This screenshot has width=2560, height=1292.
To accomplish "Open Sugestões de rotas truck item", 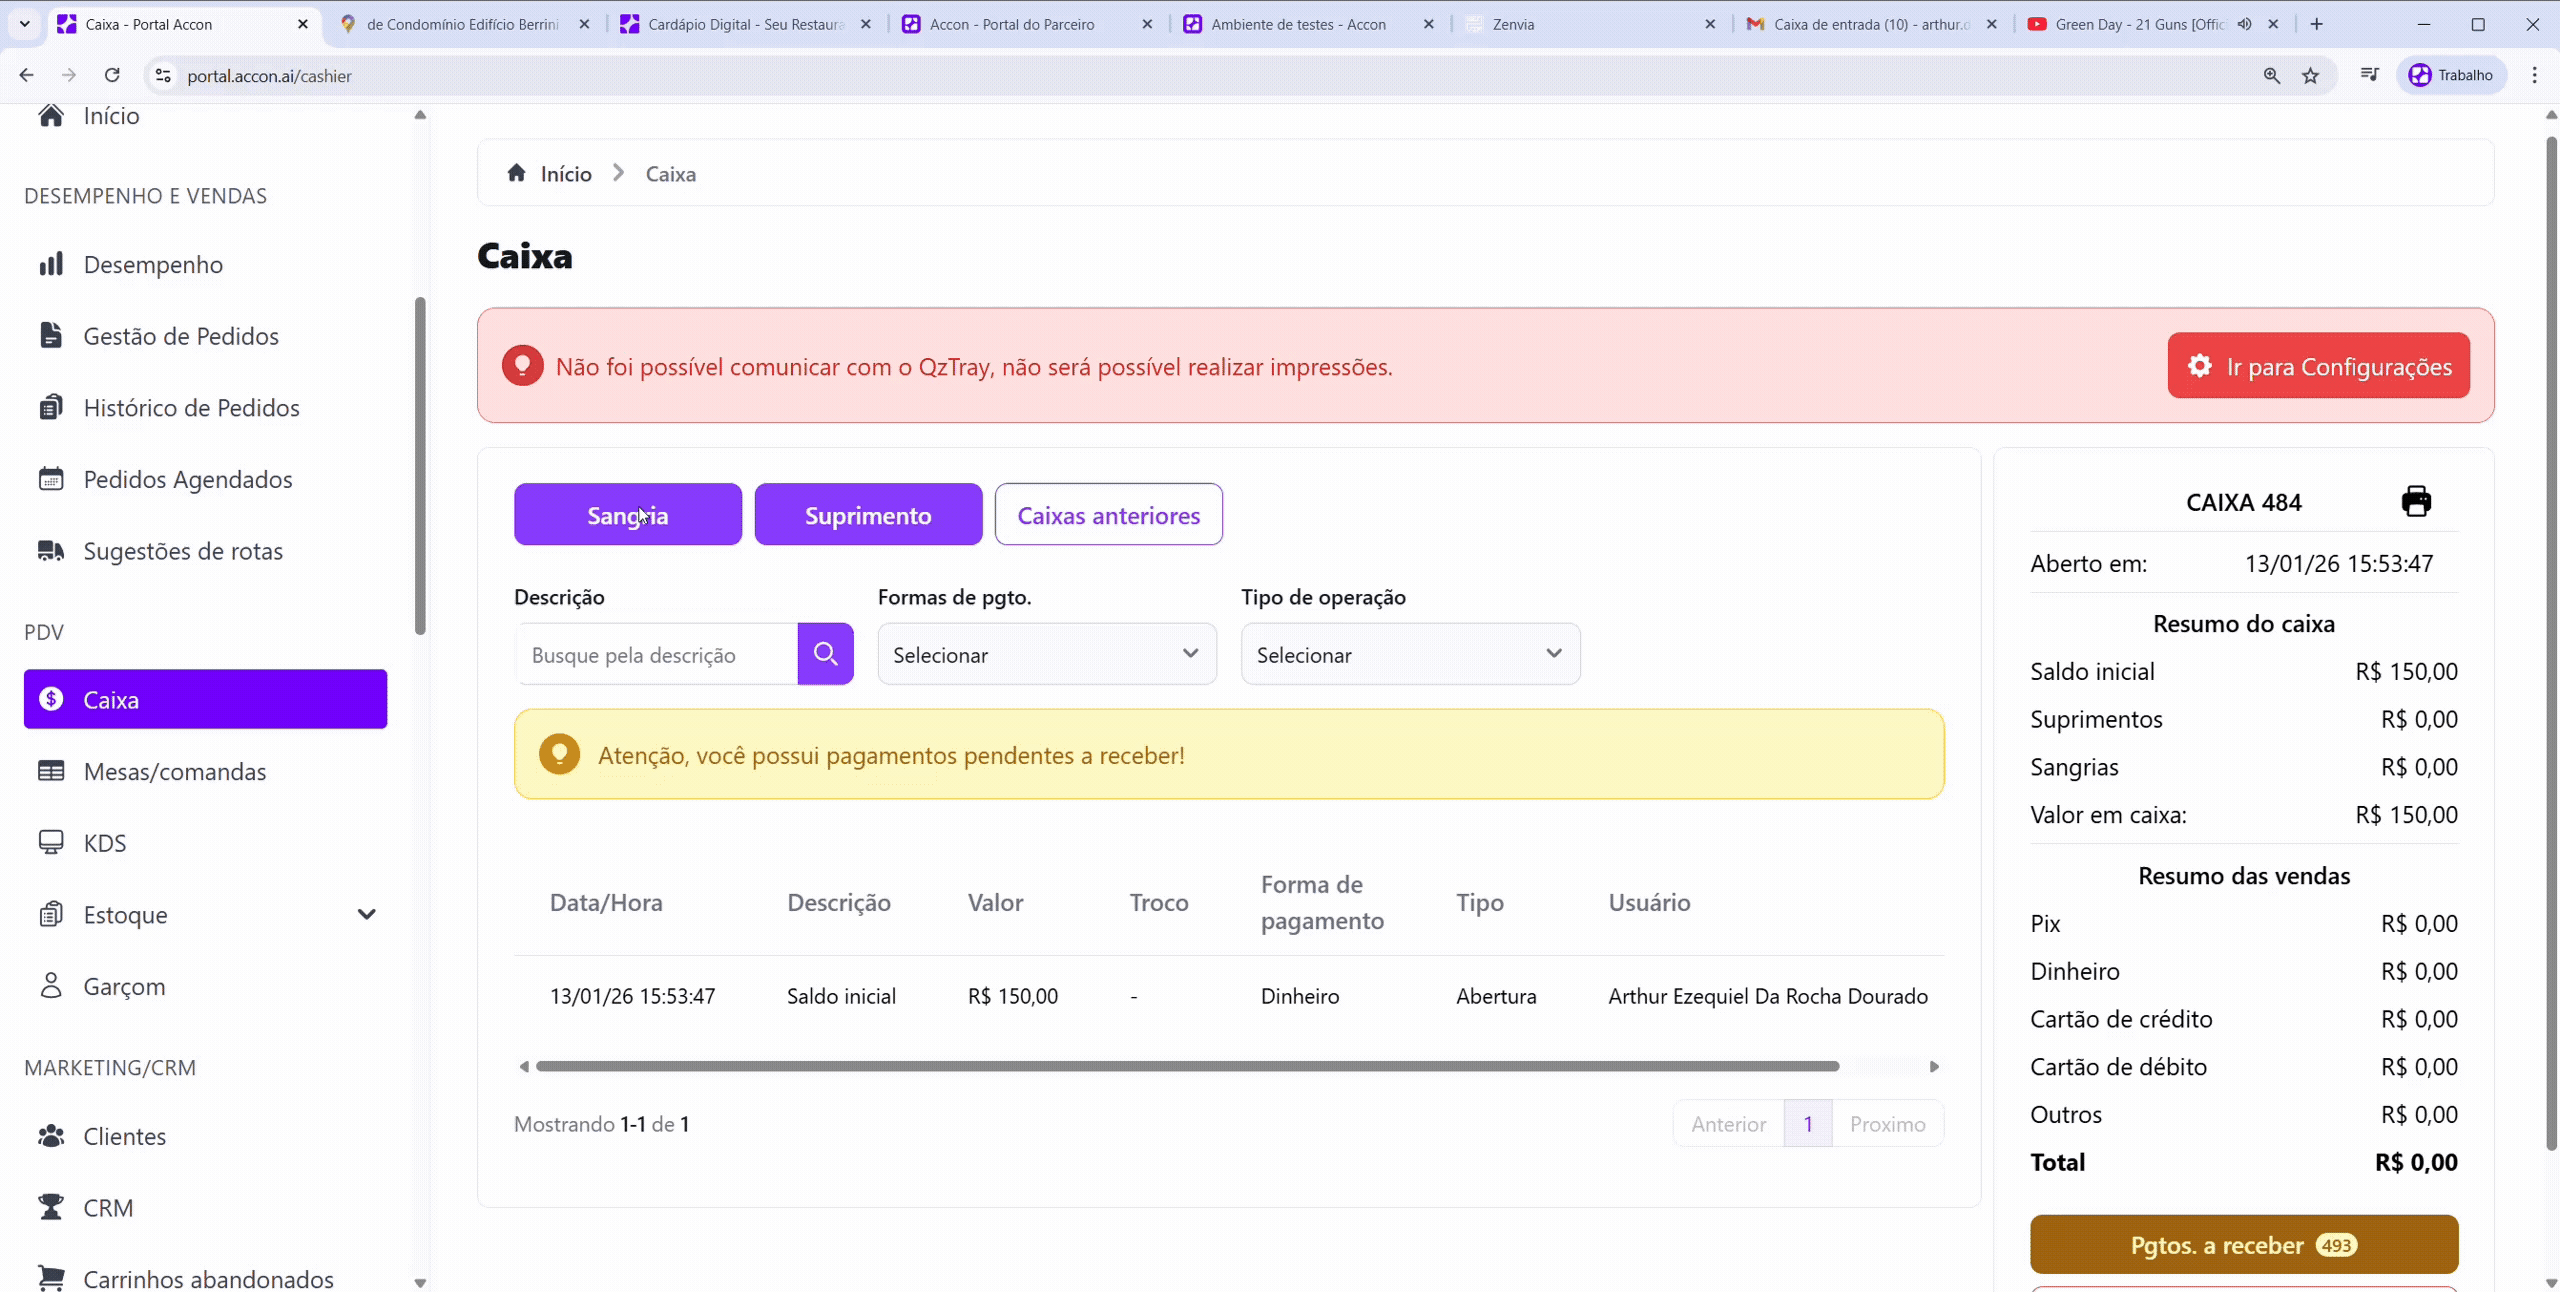I will click(x=182, y=551).
